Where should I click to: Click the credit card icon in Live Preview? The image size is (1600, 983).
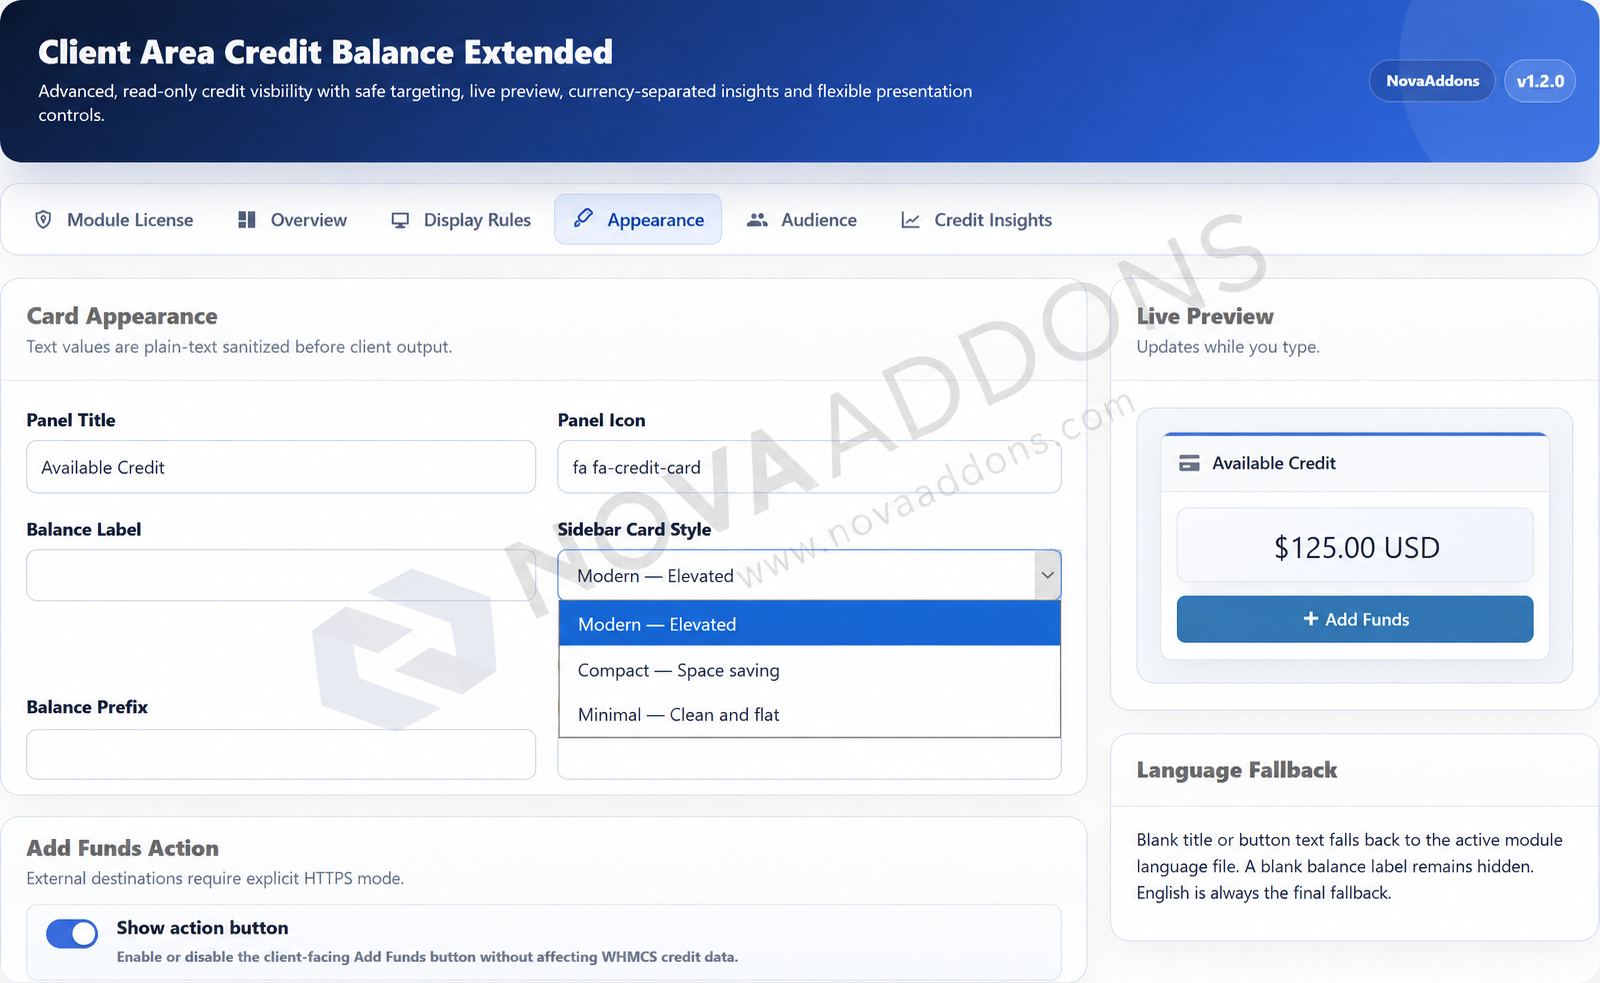pyautogui.click(x=1189, y=463)
